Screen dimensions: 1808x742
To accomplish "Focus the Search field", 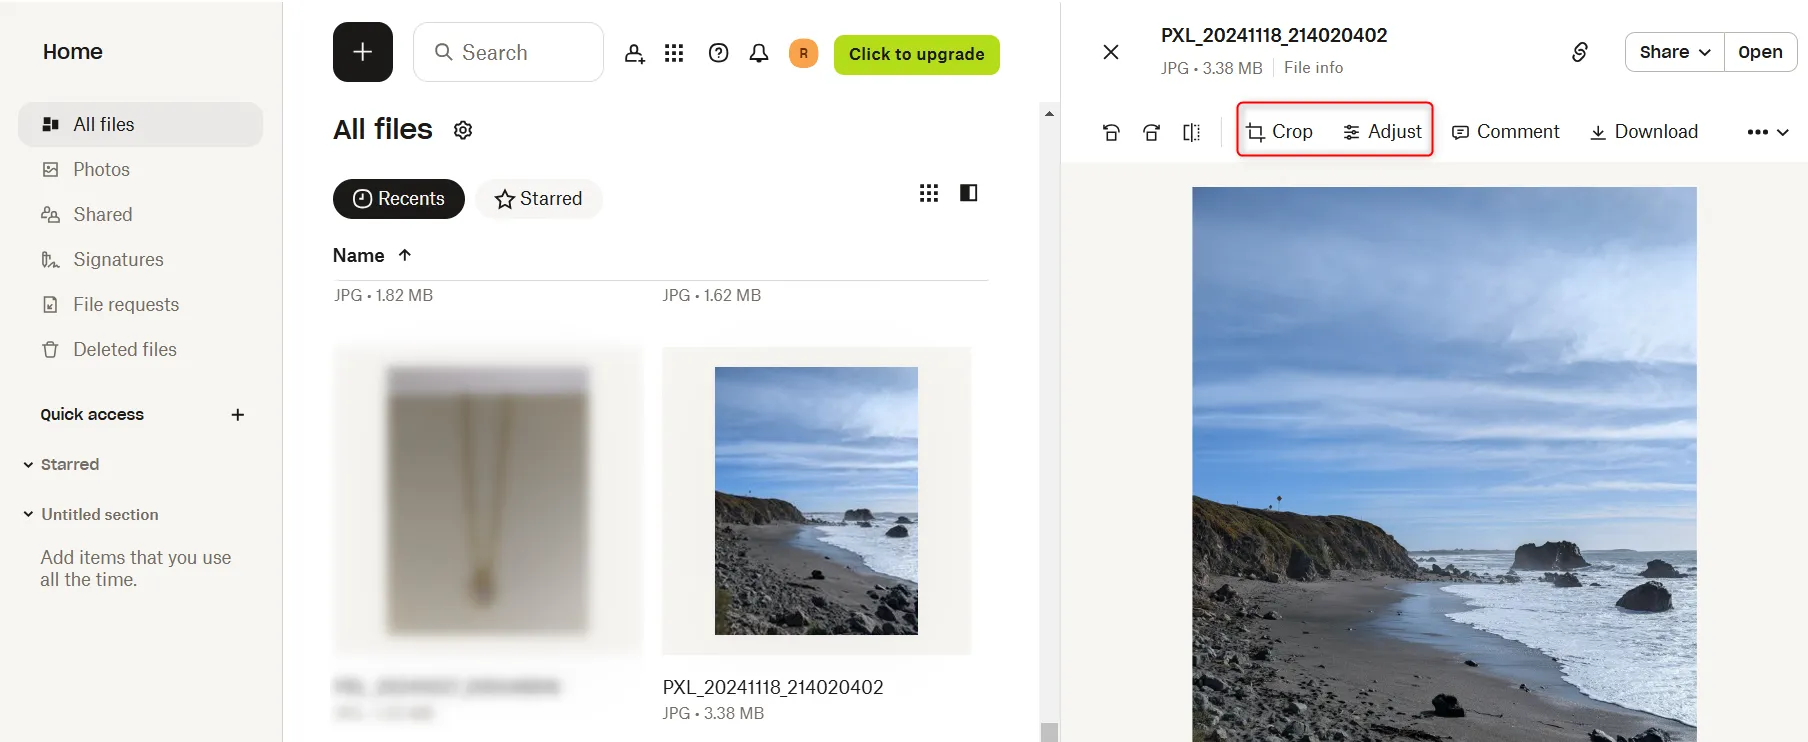I will (508, 52).
